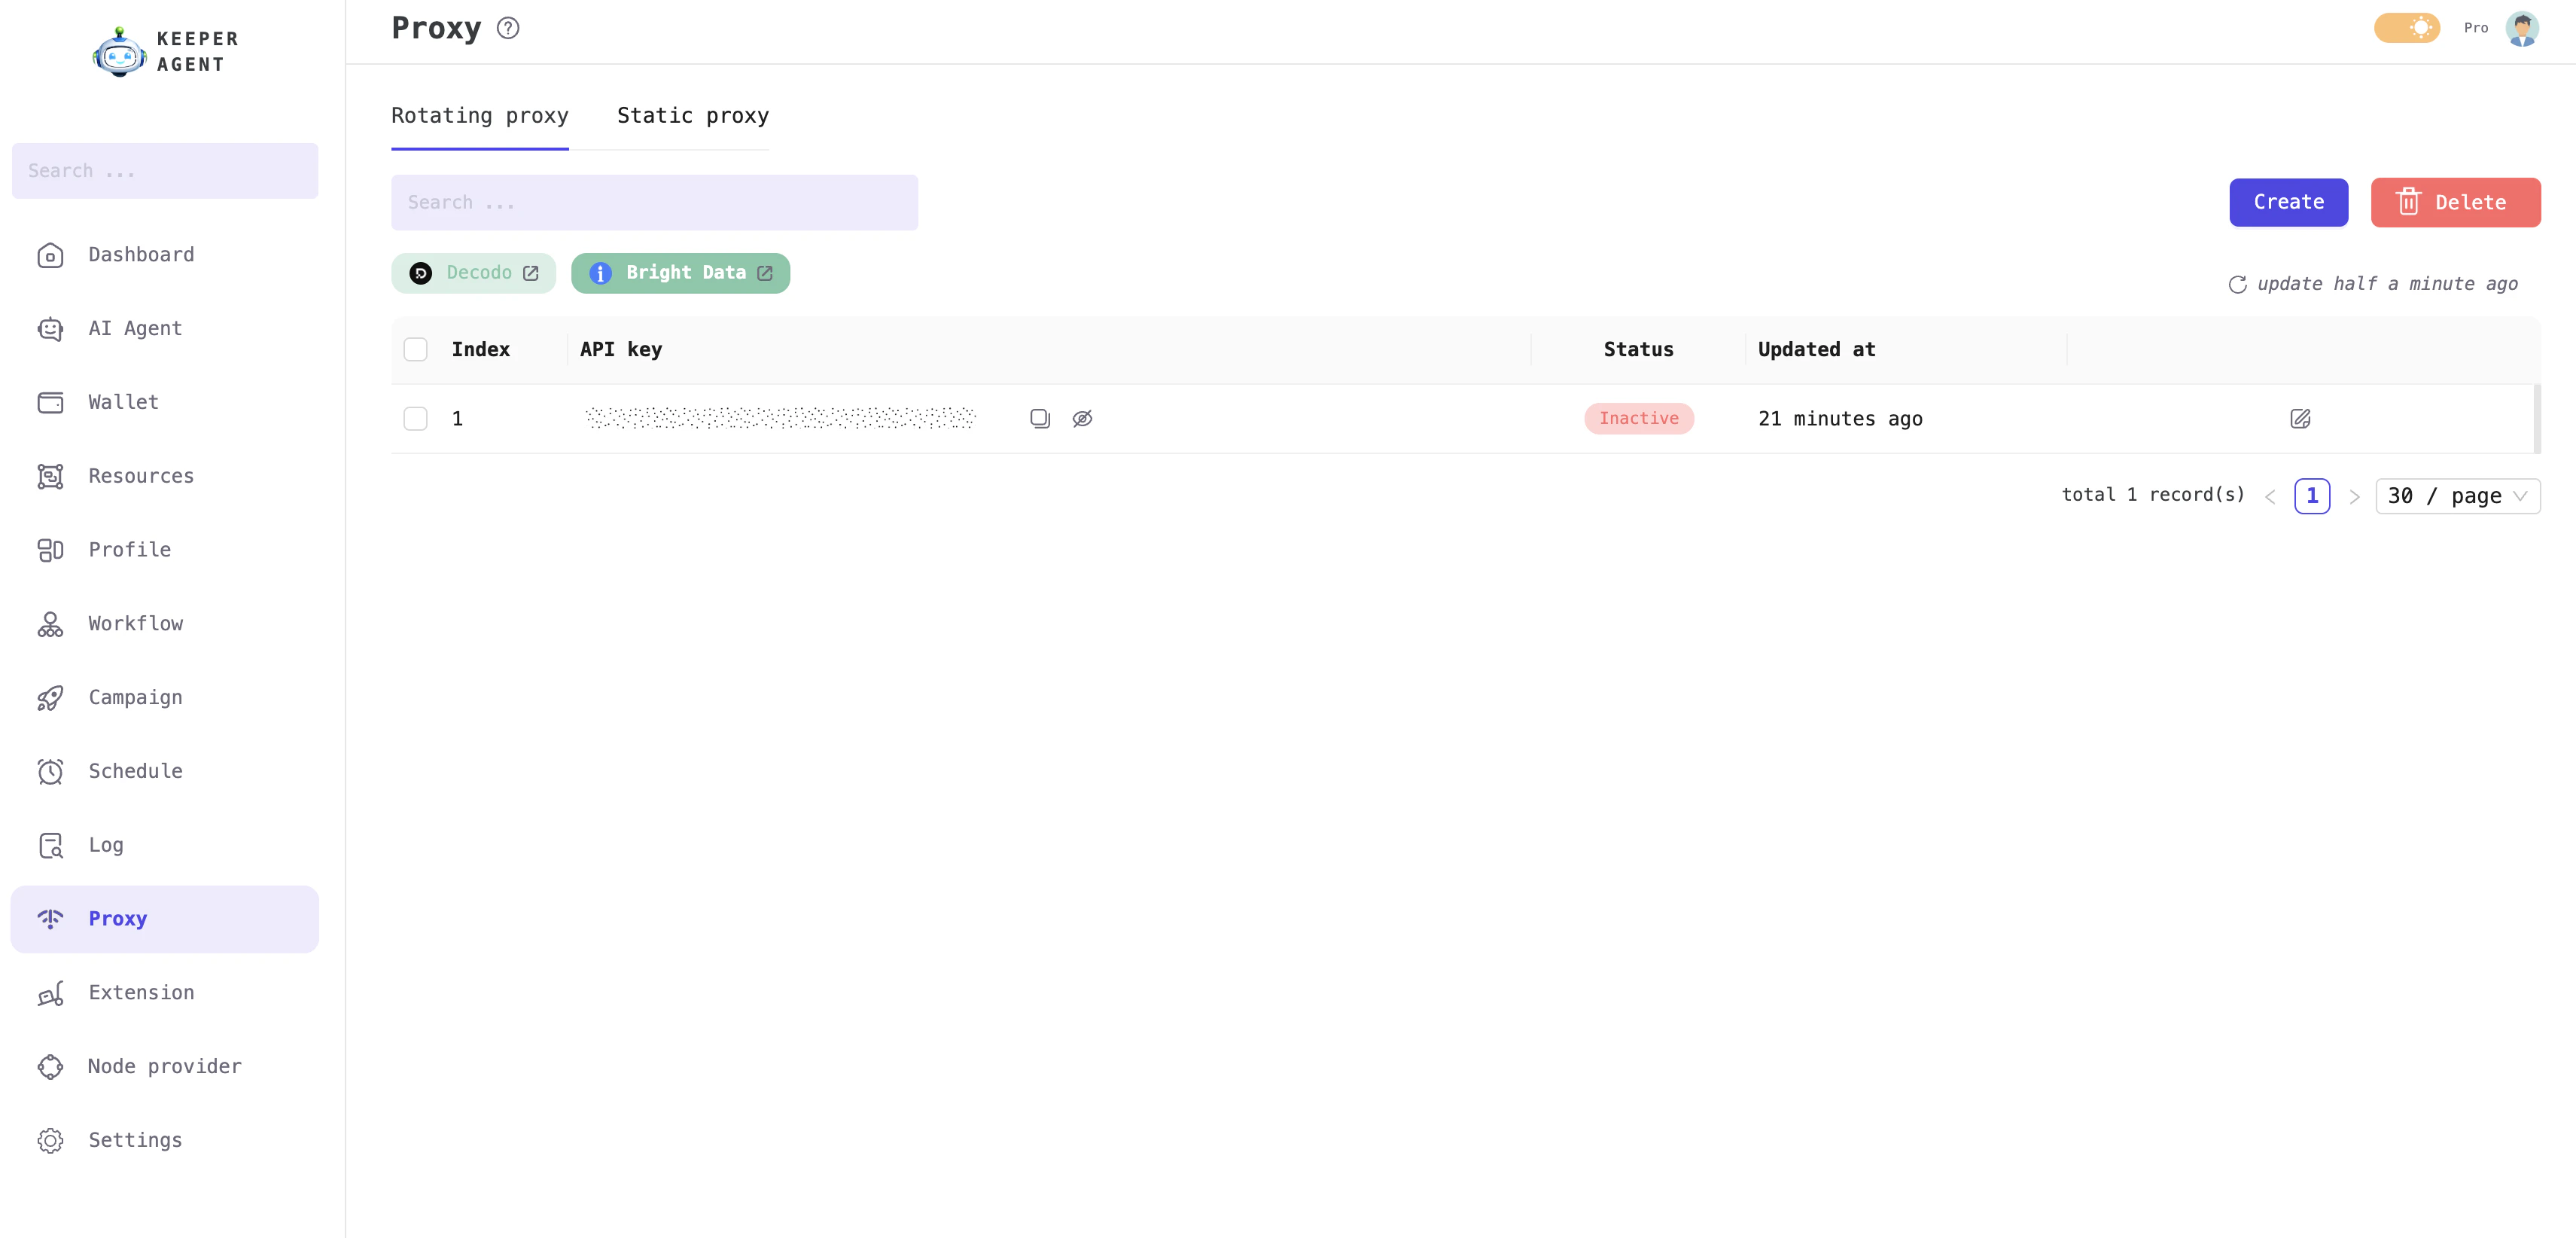Switch to the Static proxy tab
2576x1238 pixels.
[x=692, y=115]
